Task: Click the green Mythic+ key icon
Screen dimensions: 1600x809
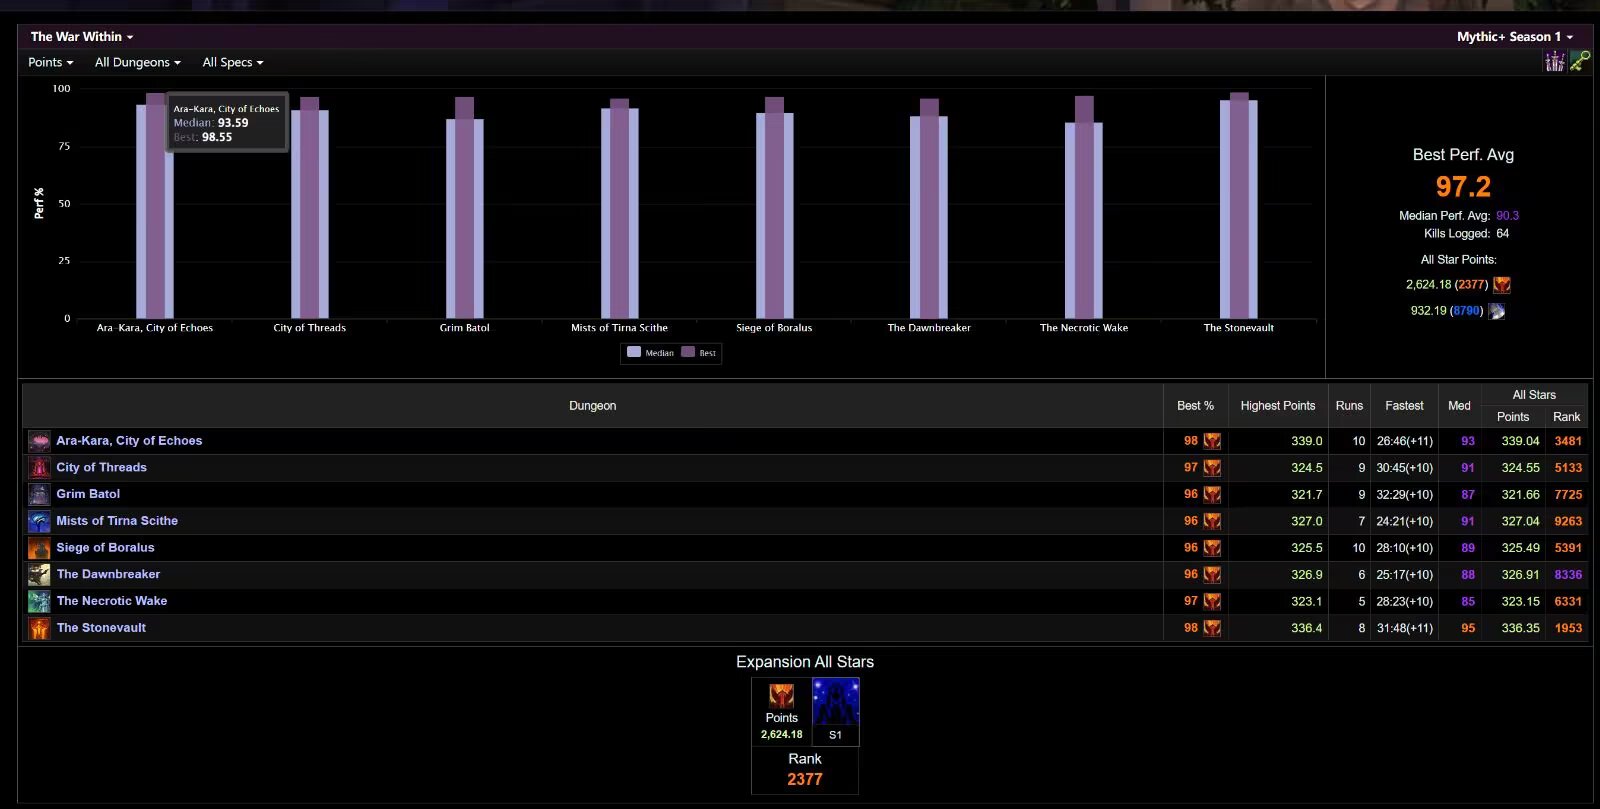Action: 1580,62
